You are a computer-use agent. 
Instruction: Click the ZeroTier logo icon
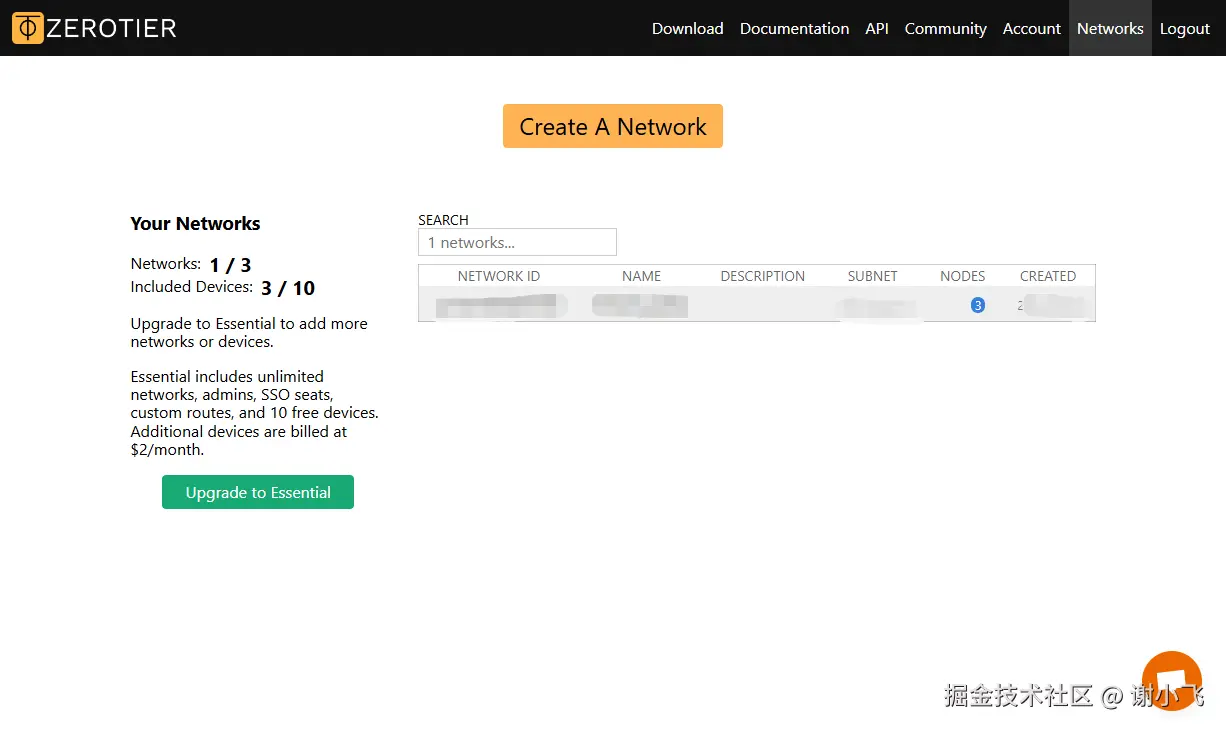[x=28, y=28]
